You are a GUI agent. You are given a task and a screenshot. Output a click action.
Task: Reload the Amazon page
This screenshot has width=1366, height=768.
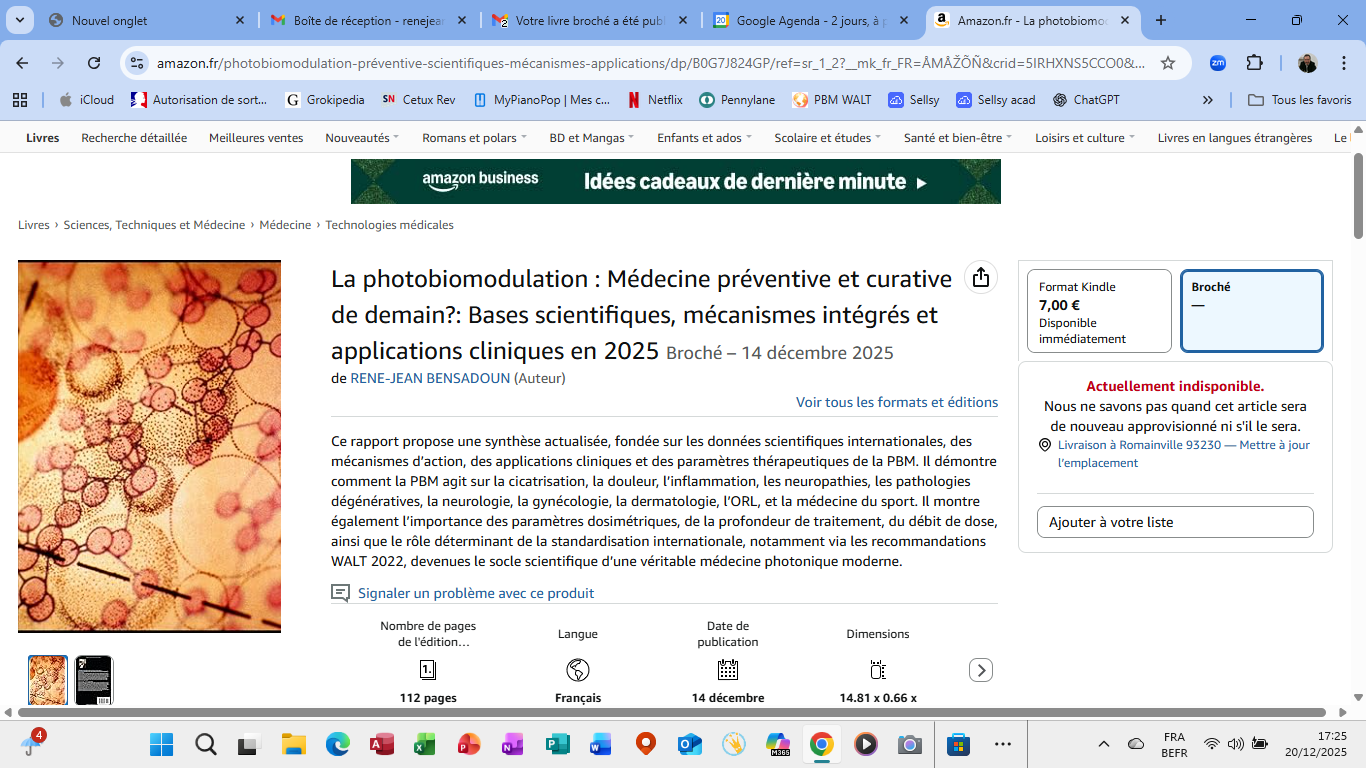click(x=94, y=63)
